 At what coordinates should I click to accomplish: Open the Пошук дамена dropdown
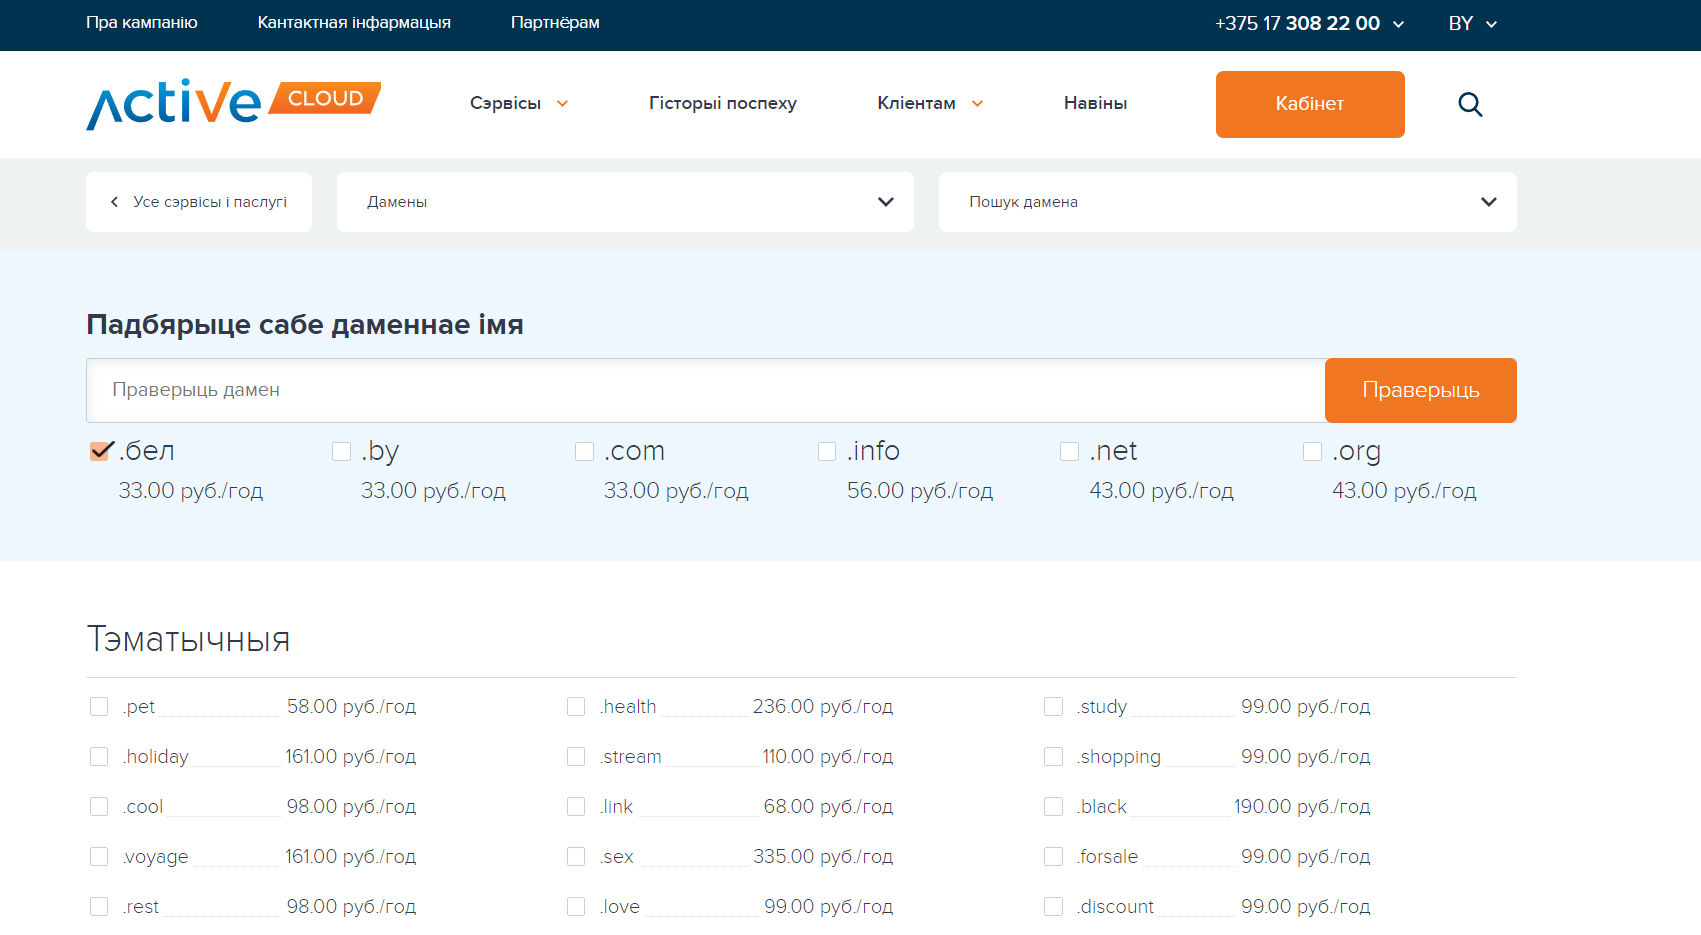click(x=1228, y=202)
